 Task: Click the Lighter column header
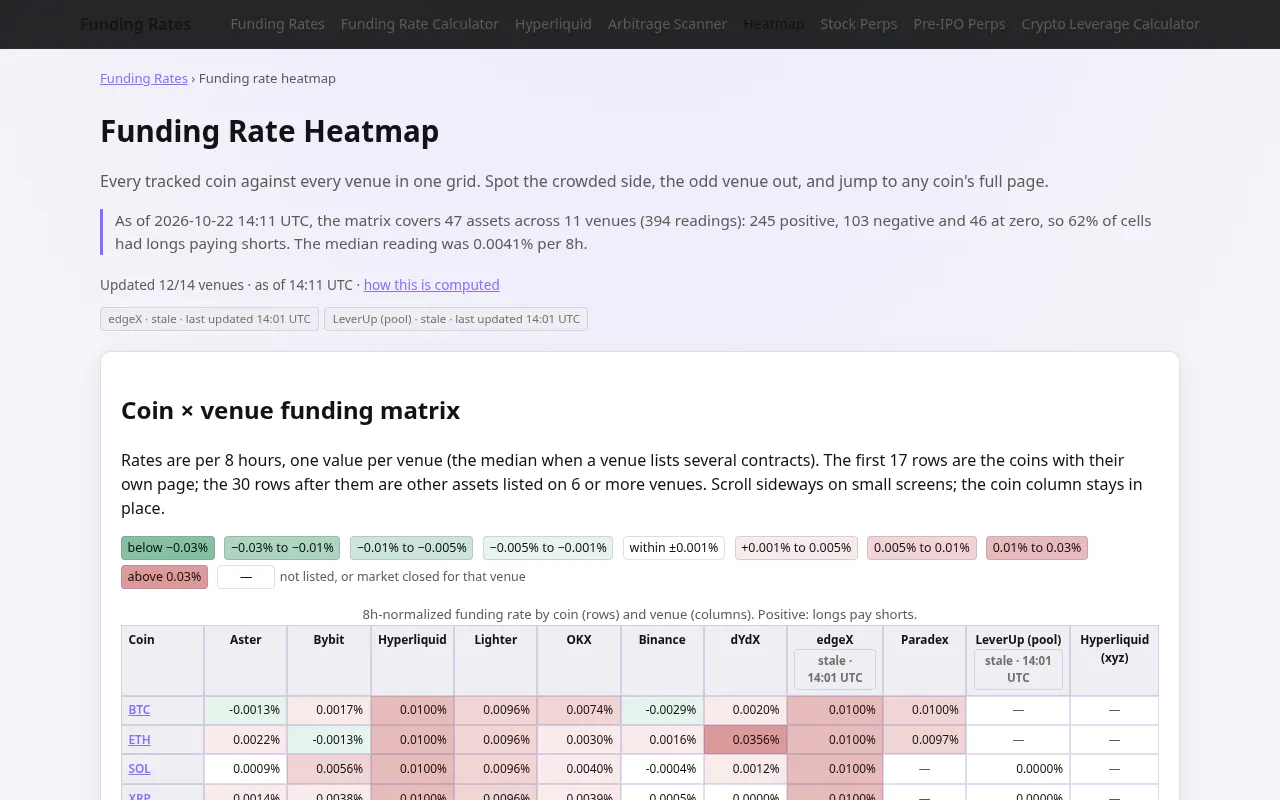click(x=495, y=661)
